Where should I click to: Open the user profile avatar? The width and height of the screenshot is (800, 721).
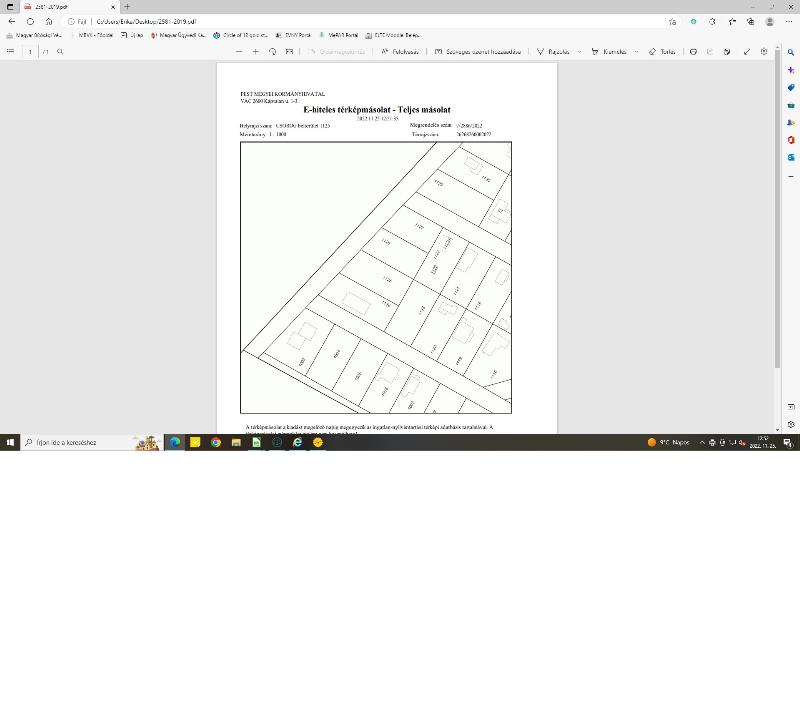click(770, 21)
